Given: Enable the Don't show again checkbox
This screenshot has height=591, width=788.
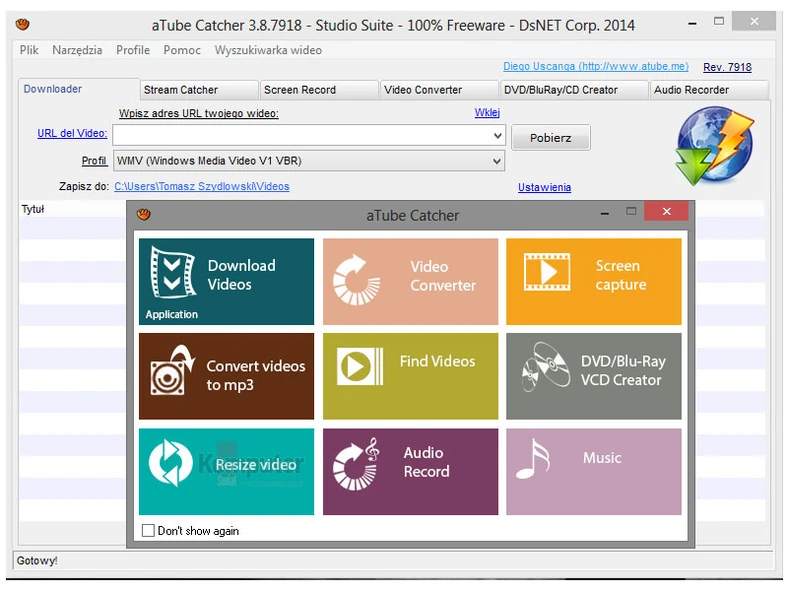Looking at the screenshot, I should coord(149,531).
